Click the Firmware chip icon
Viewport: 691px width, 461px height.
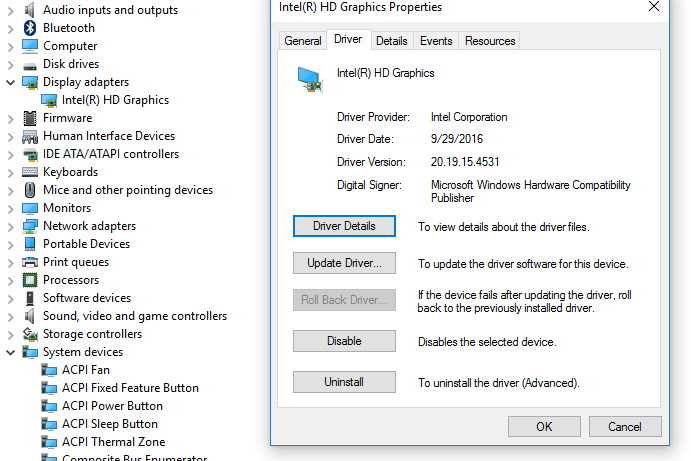click(30, 118)
